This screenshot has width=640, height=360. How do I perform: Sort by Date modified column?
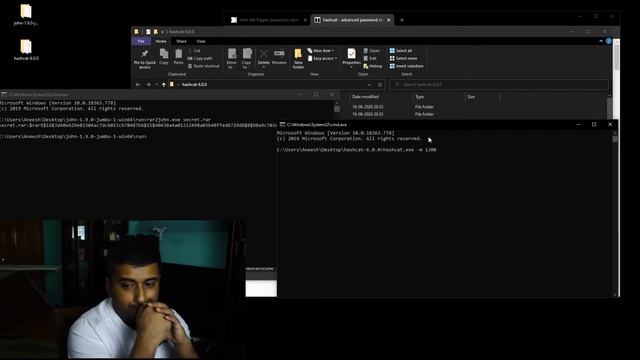click(365, 97)
